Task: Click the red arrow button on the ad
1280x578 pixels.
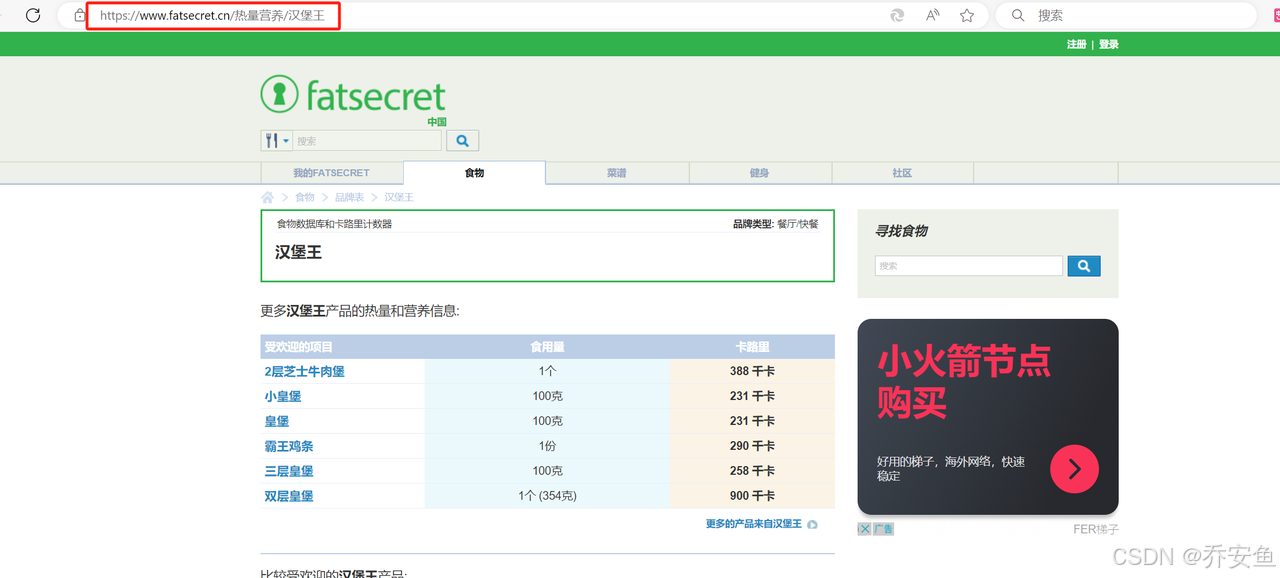Action: (1074, 469)
